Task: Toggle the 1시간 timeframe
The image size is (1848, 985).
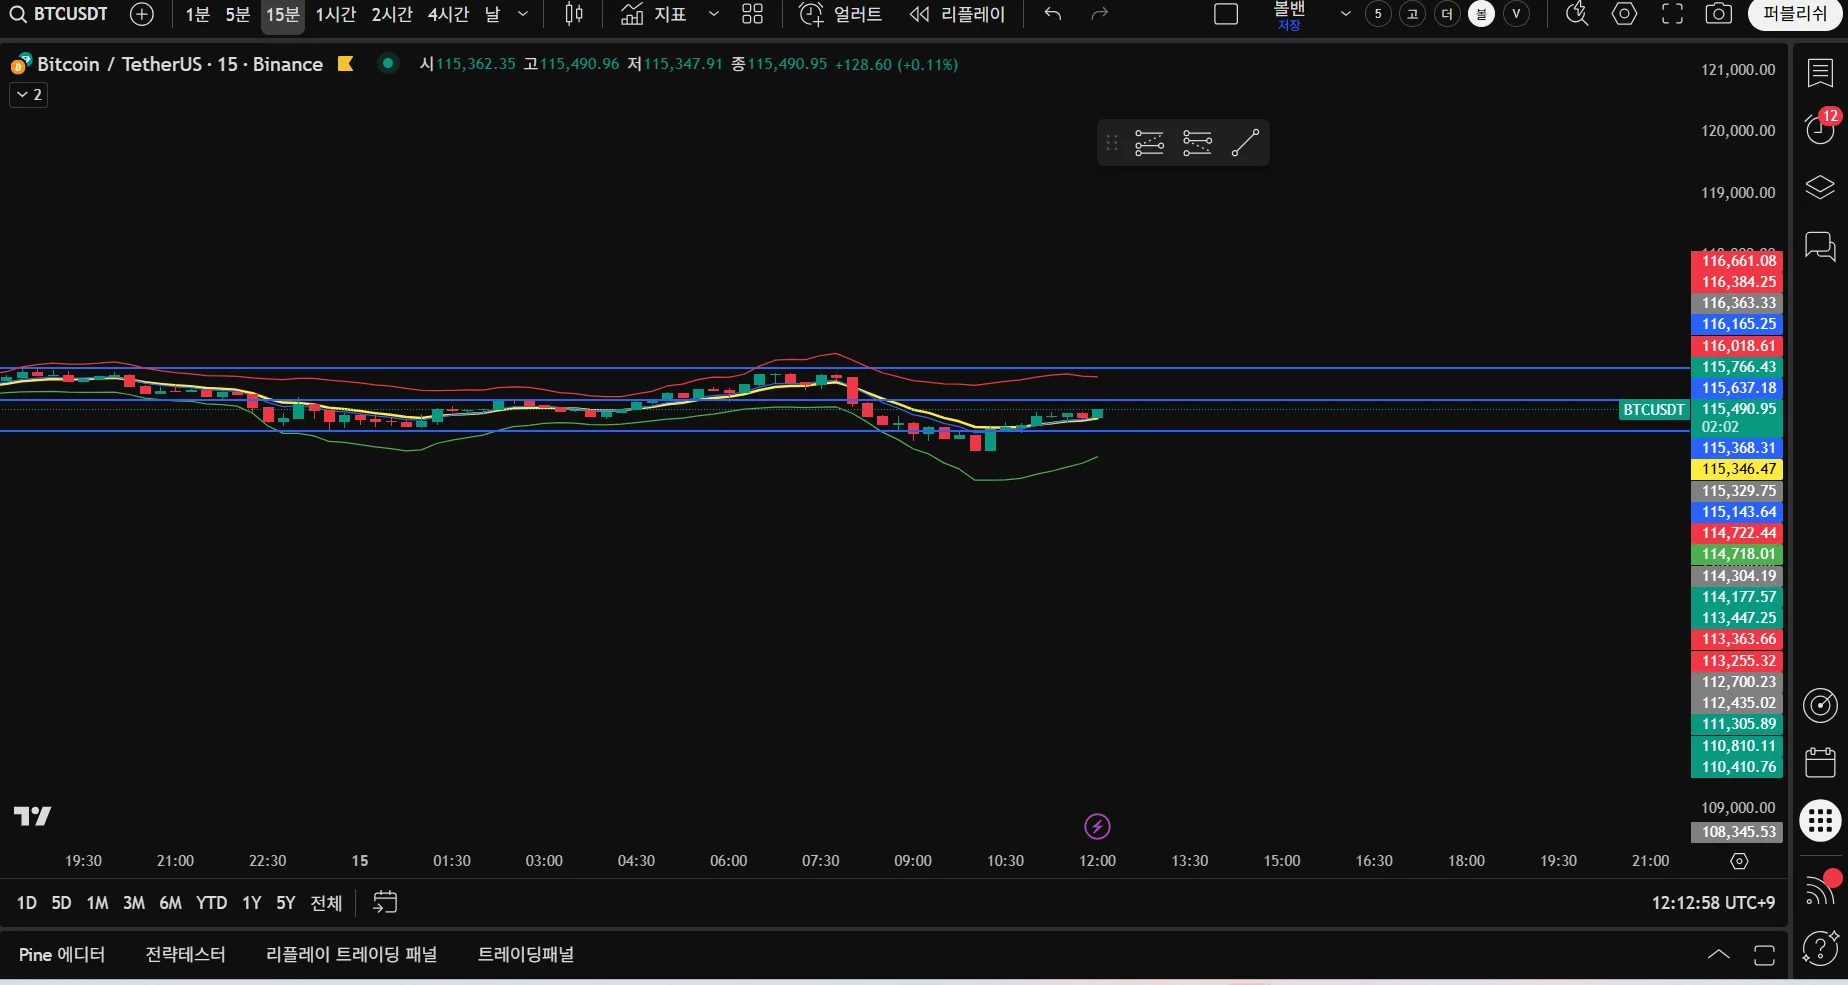Action: (336, 15)
